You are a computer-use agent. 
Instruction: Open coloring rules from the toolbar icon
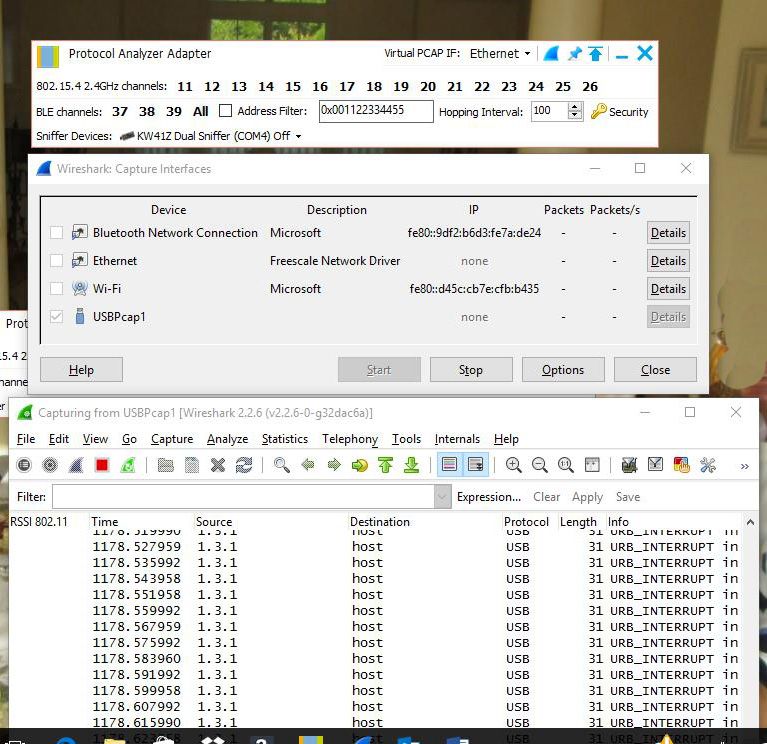tap(681, 465)
